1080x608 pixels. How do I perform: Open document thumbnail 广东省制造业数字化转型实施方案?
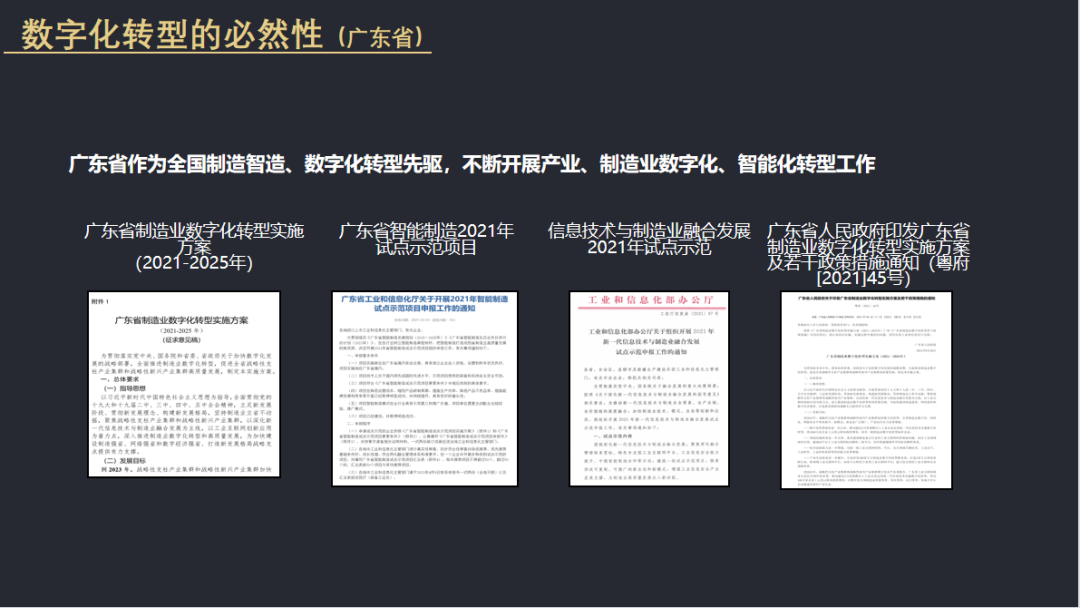pyautogui.click(x=184, y=384)
